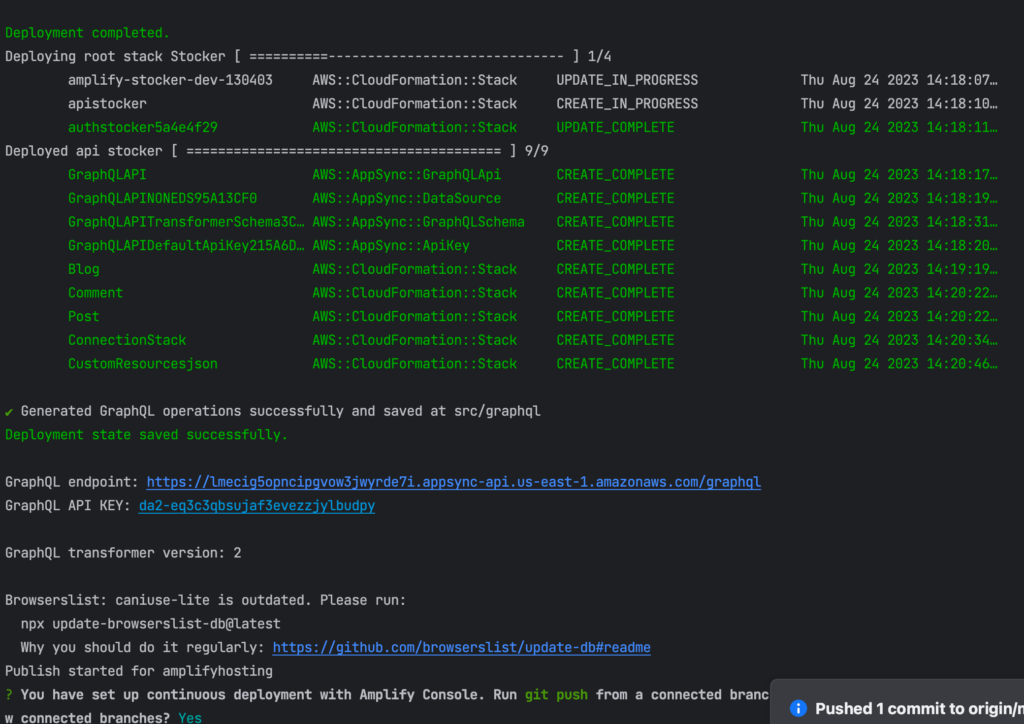Click the npx update-browserslist-db@latest command

[x=150, y=624]
